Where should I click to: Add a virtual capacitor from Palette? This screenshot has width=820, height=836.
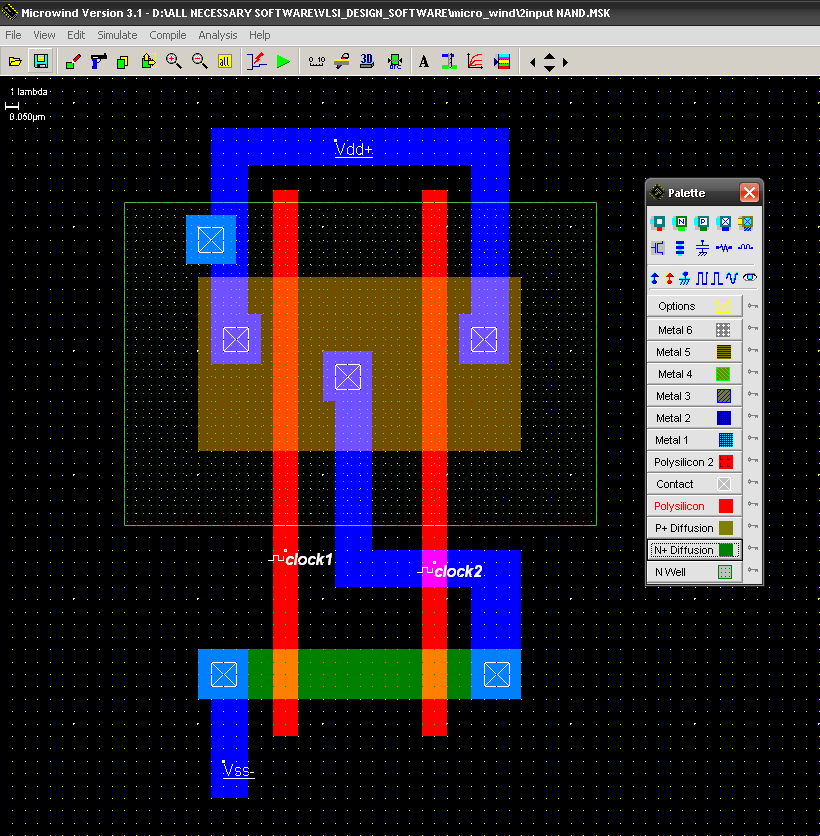tap(702, 248)
